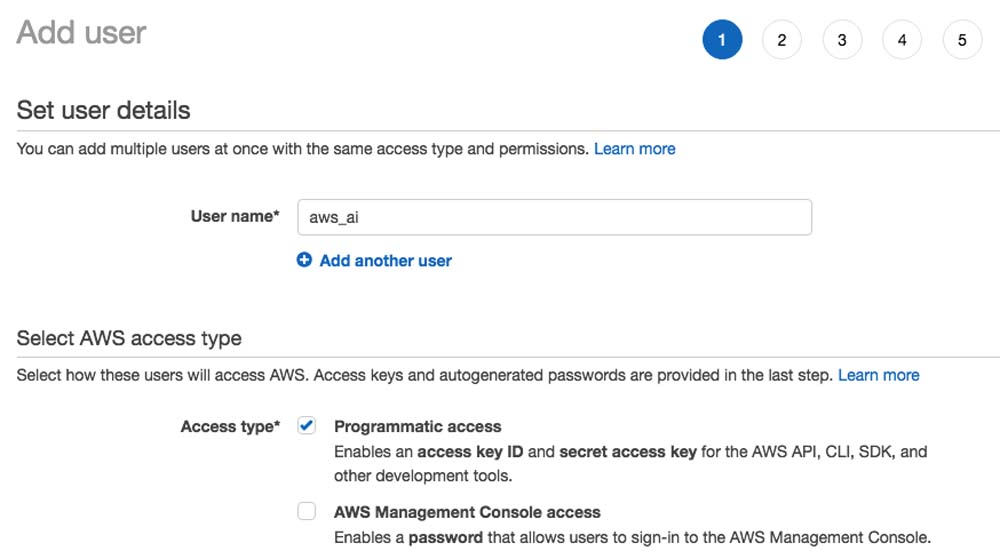
Task: Uncheck the Programmatic access checkbox
Action: 307,426
